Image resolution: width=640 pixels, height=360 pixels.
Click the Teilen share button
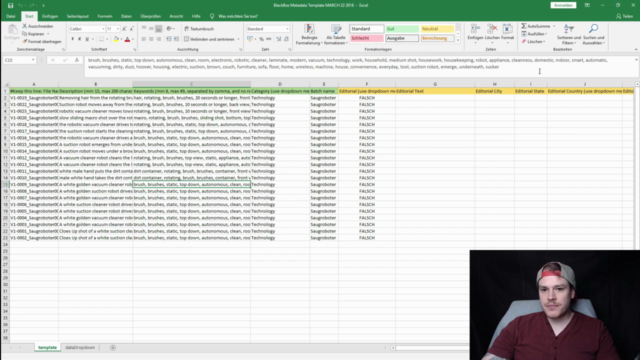point(624,16)
